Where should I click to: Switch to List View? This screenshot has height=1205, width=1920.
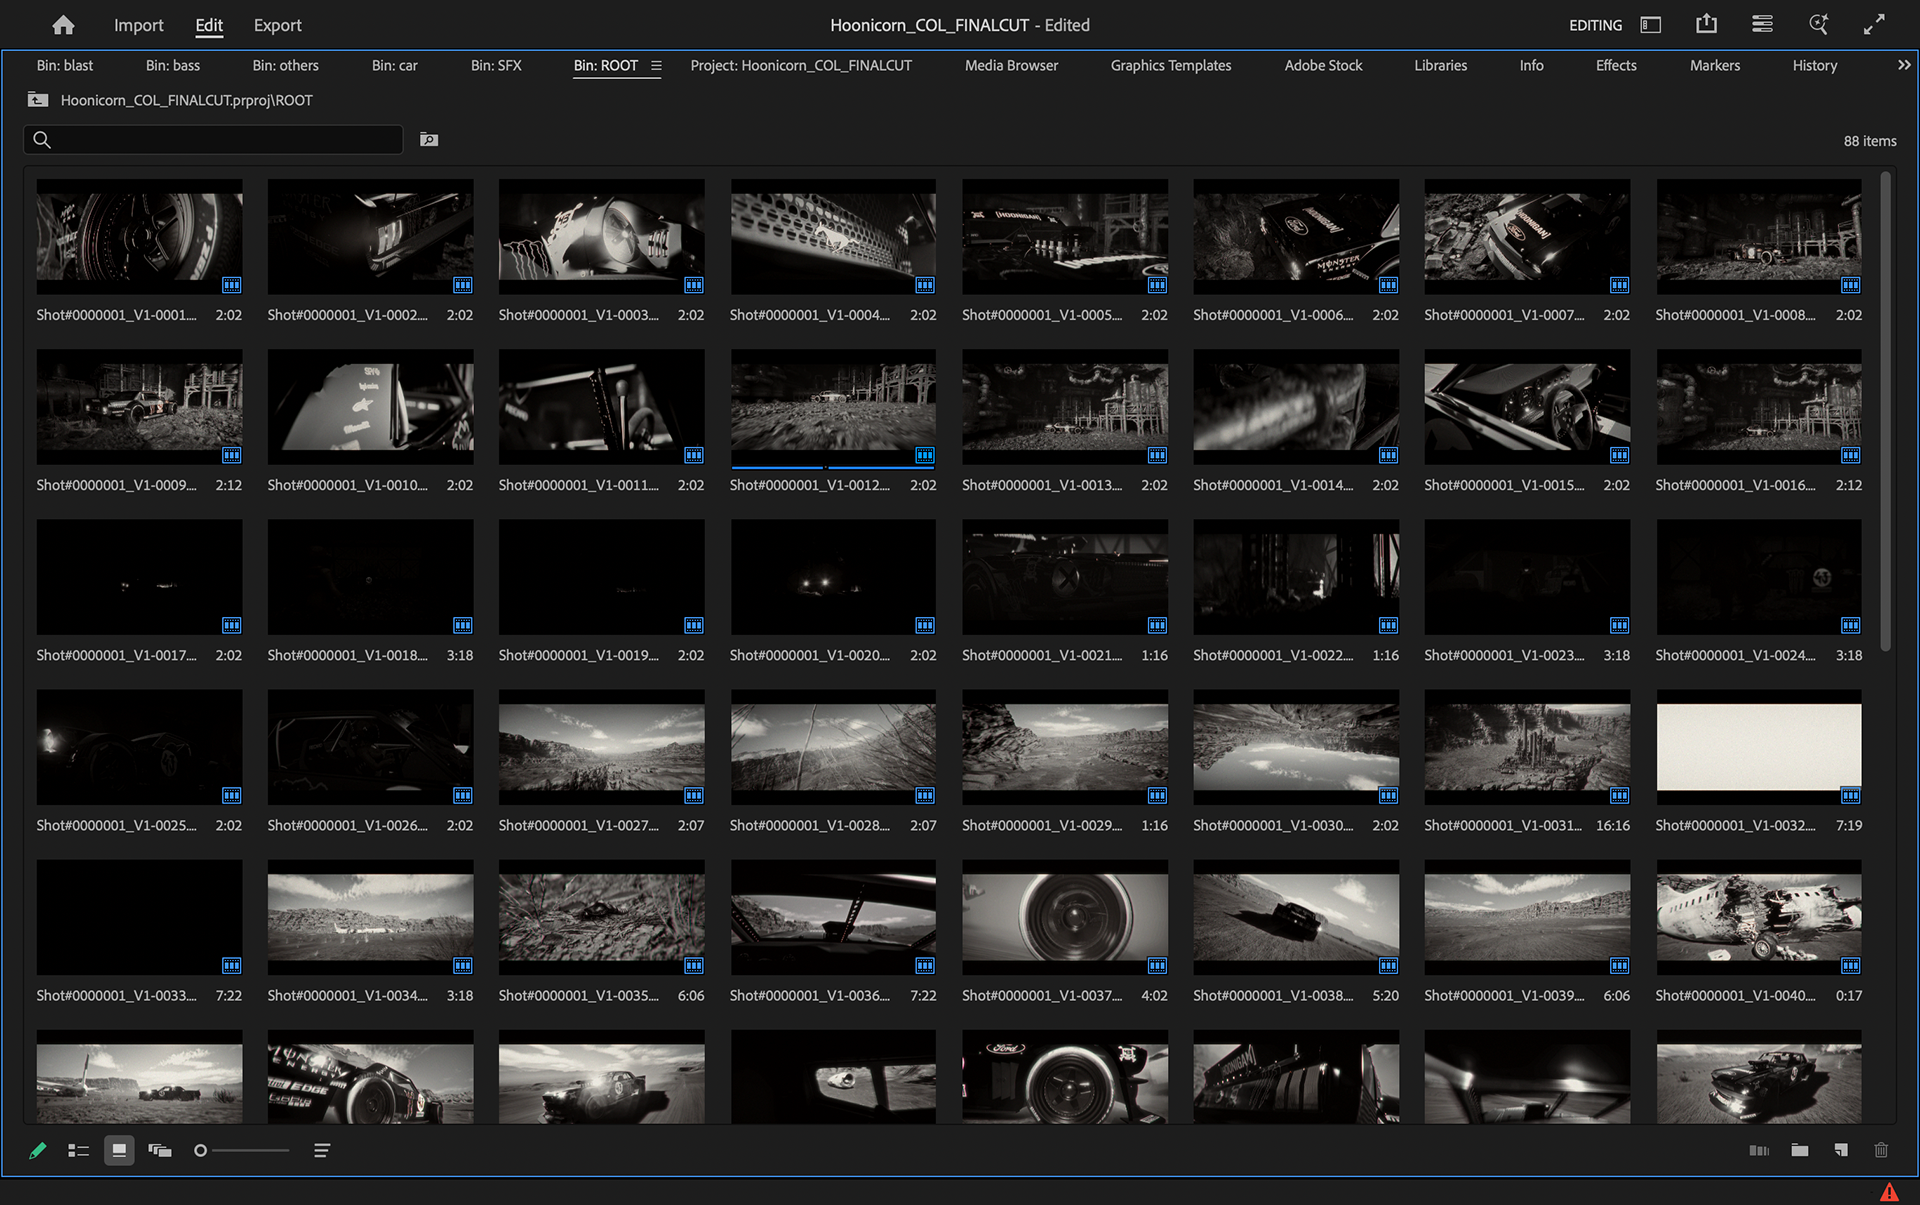pyautogui.click(x=78, y=1150)
